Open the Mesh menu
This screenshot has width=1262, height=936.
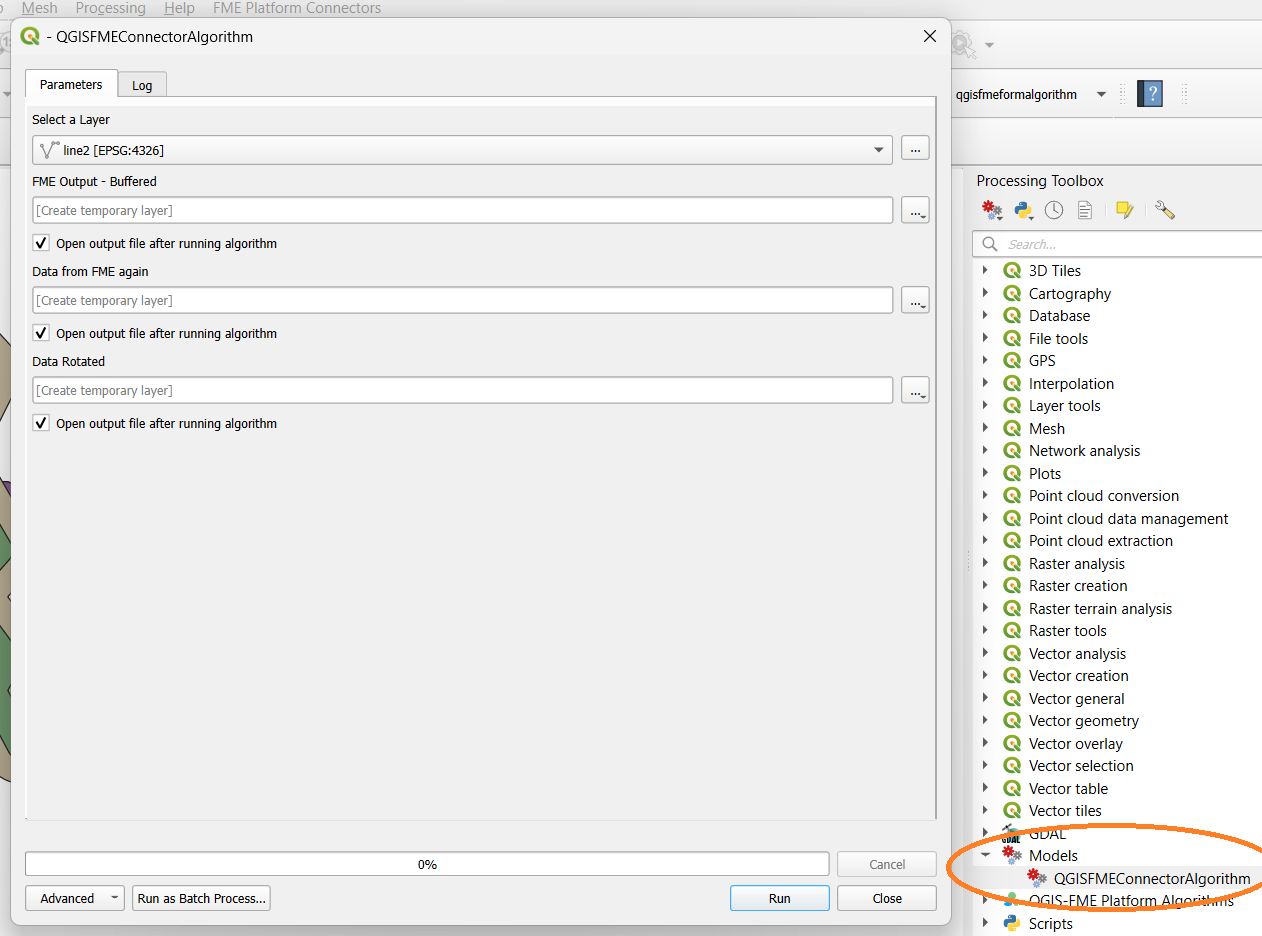click(x=40, y=8)
